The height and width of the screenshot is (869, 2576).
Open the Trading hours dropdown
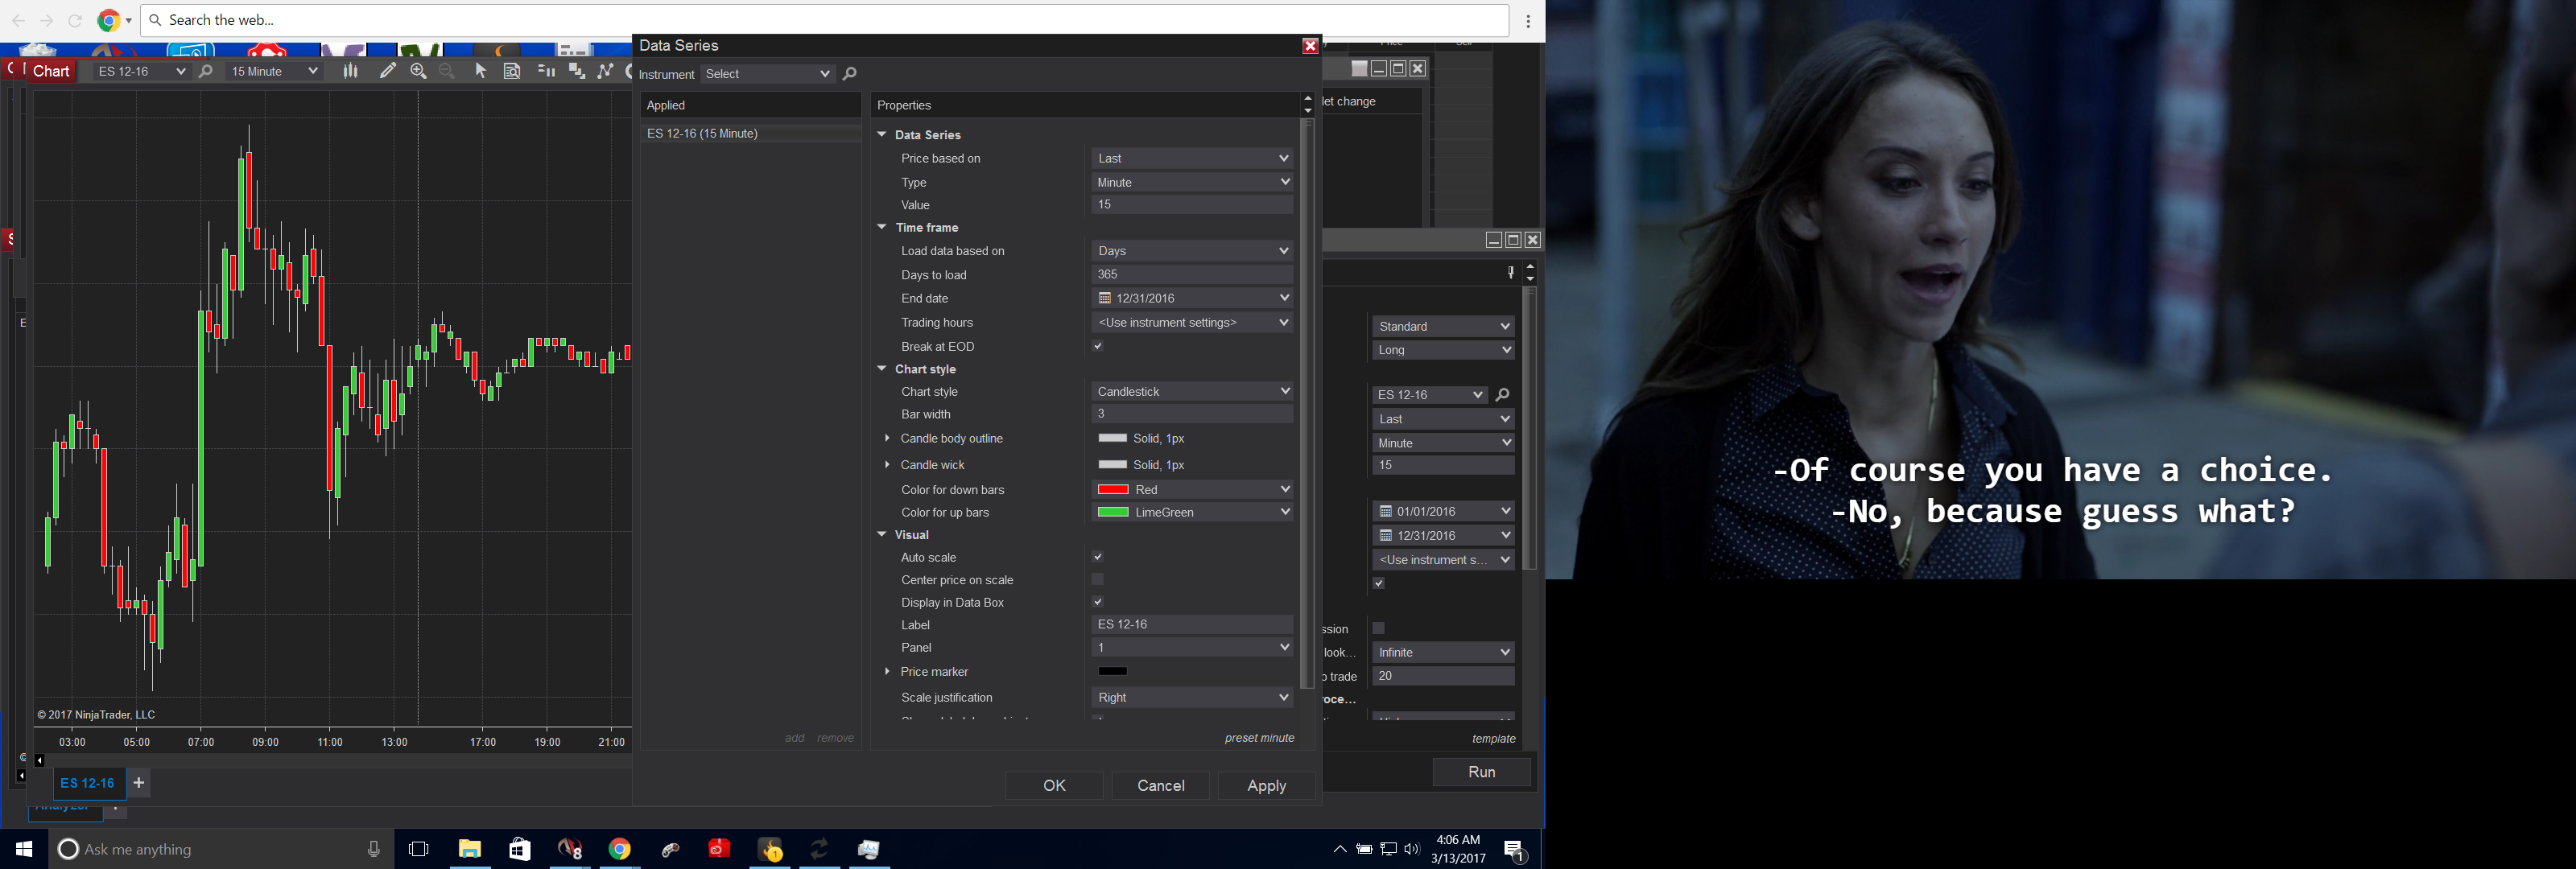click(x=1192, y=322)
